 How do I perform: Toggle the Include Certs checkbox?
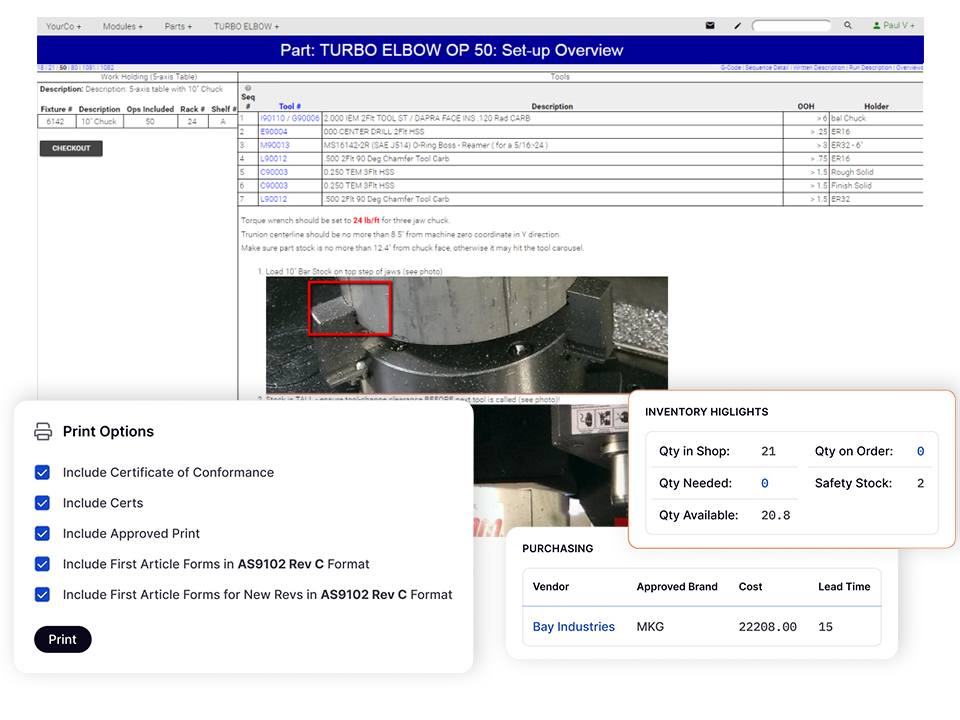[x=42, y=503]
